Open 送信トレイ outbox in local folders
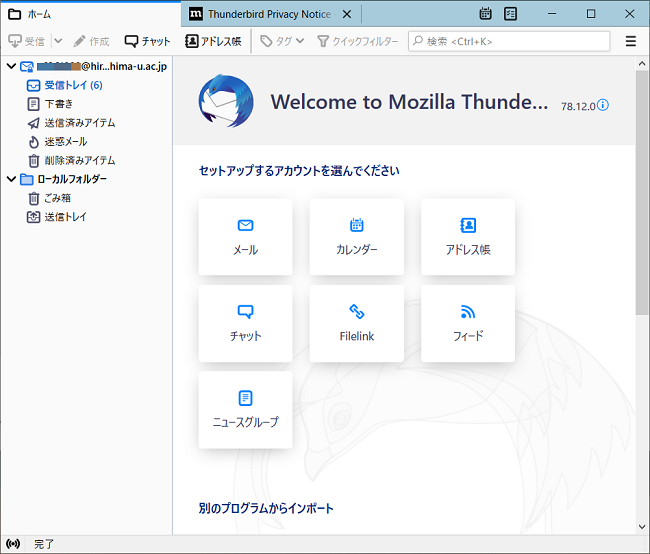 coord(57,217)
